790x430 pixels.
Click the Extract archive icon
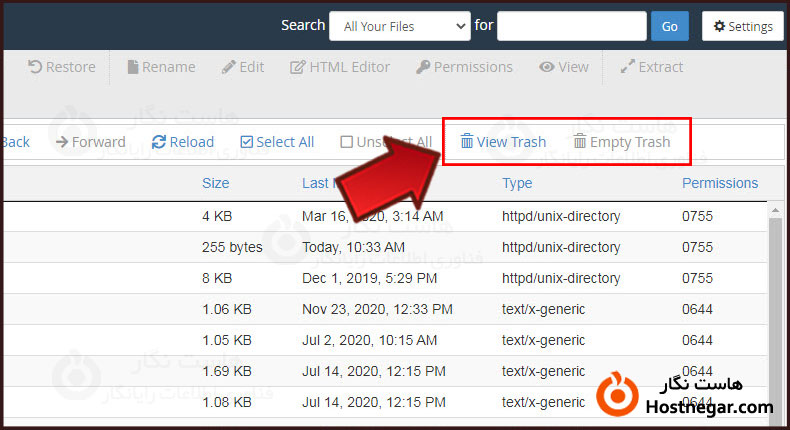click(x=628, y=67)
